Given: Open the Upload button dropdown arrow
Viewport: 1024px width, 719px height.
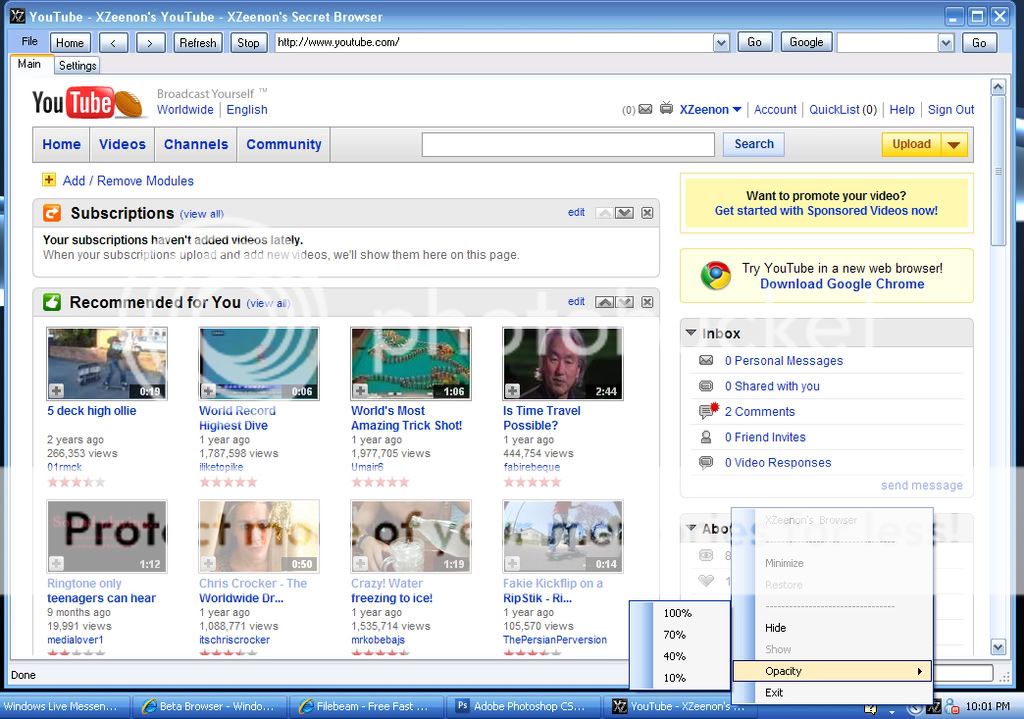Looking at the screenshot, I should point(954,145).
